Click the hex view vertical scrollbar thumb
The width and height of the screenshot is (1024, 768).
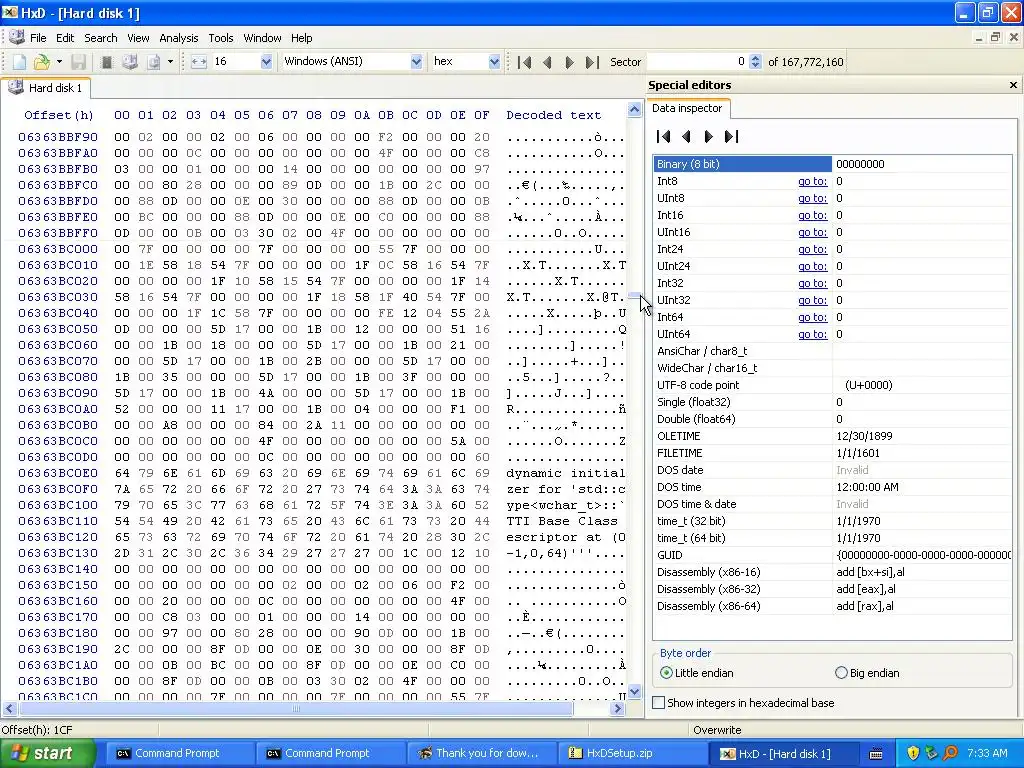click(x=634, y=296)
